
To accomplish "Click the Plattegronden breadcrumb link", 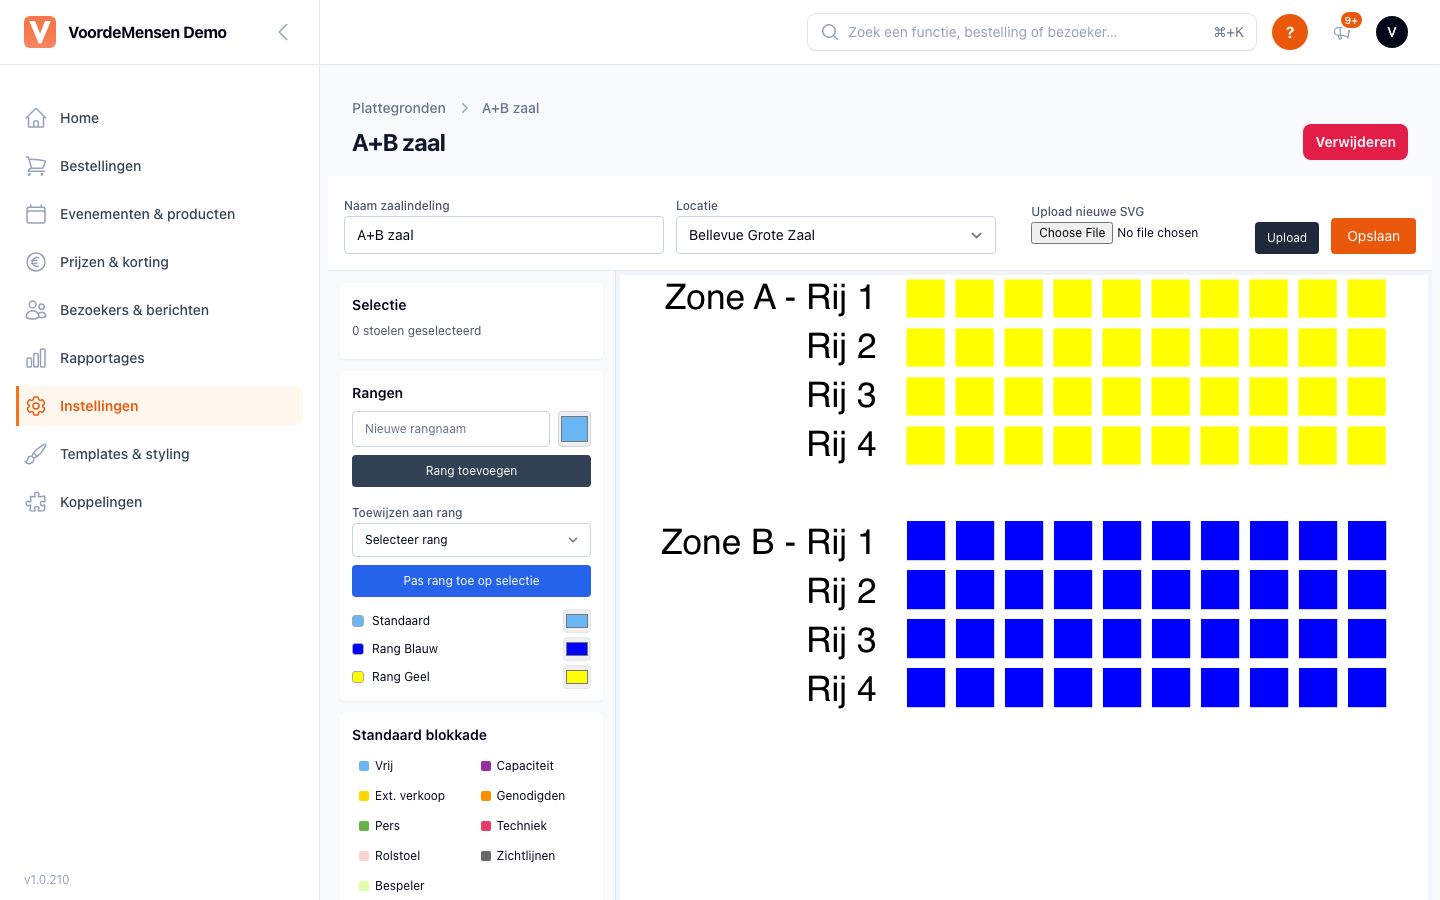I will 399,108.
